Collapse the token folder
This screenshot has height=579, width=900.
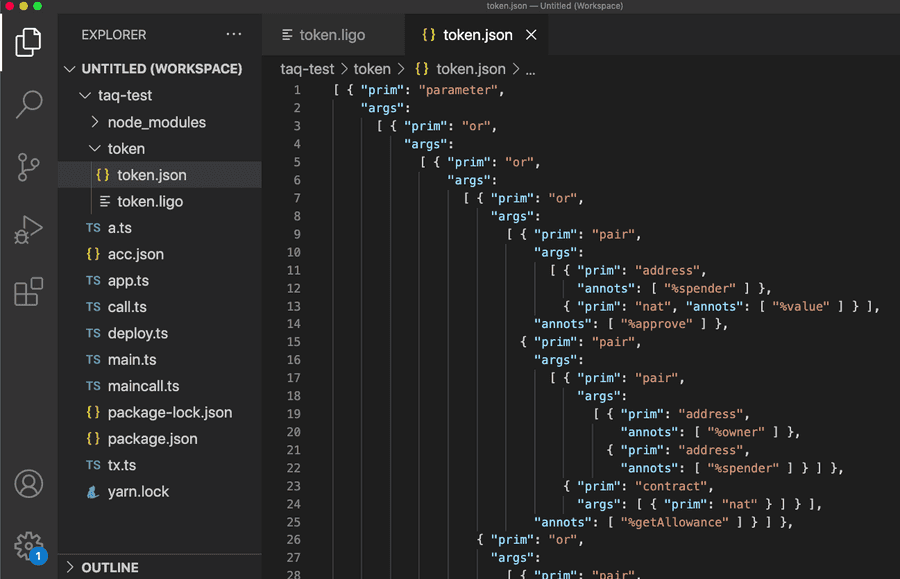point(126,148)
